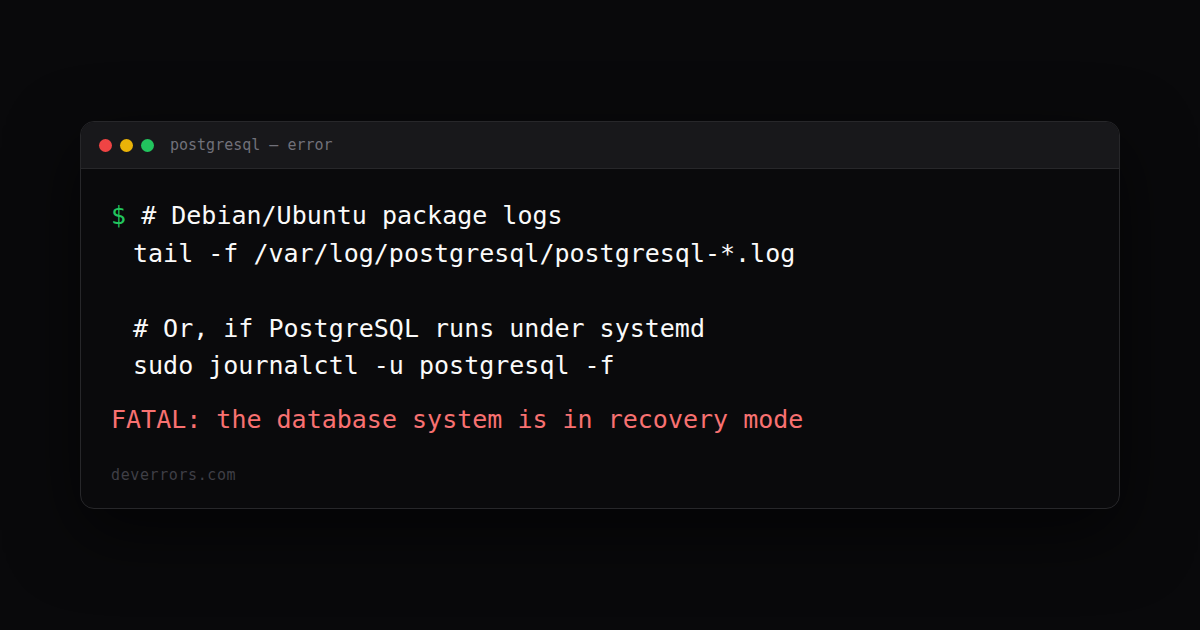Viewport: 1200px width, 630px height.
Task: Select the window title 'postgresql — error'
Action: pyautogui.click(x=251, y=145)
